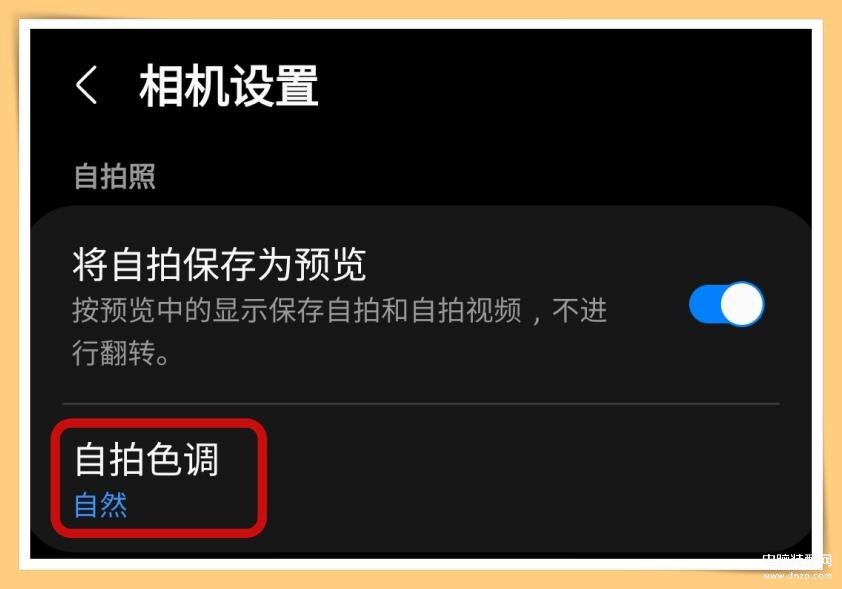
Task: Toggle the 将自拍保存为预览 switch
Action: tap(726, 304)
